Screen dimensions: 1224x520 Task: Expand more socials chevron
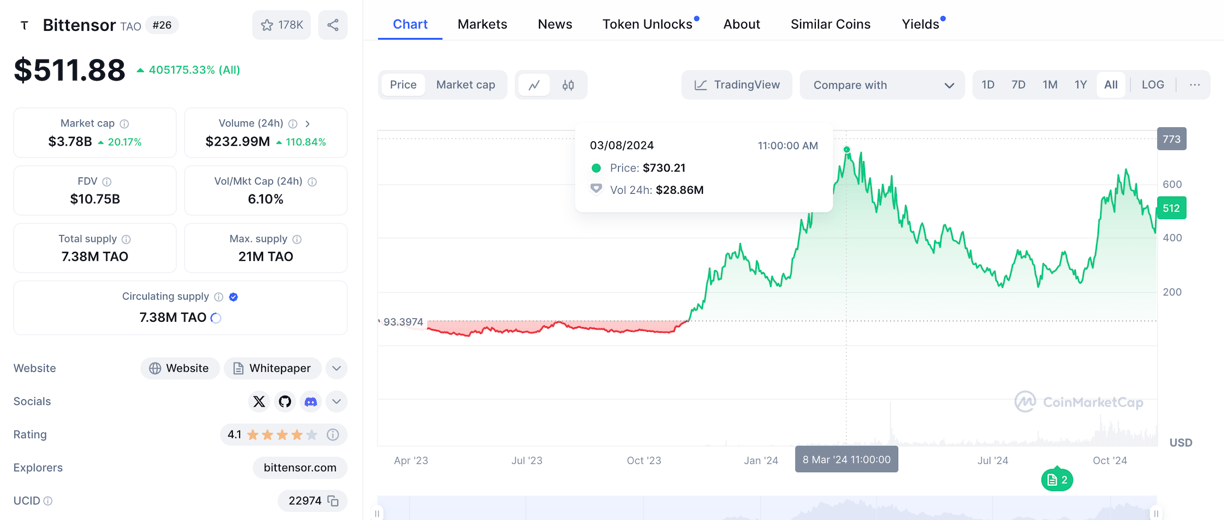click(x=337, y=402)
